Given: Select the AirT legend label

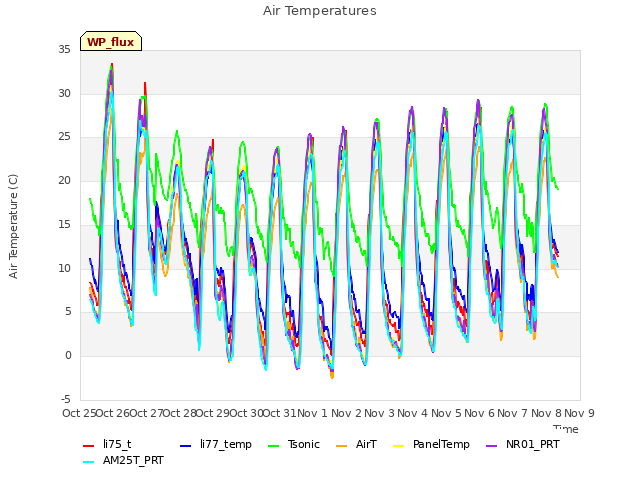Looking at the screenshot, I should [x=366, y=444].
